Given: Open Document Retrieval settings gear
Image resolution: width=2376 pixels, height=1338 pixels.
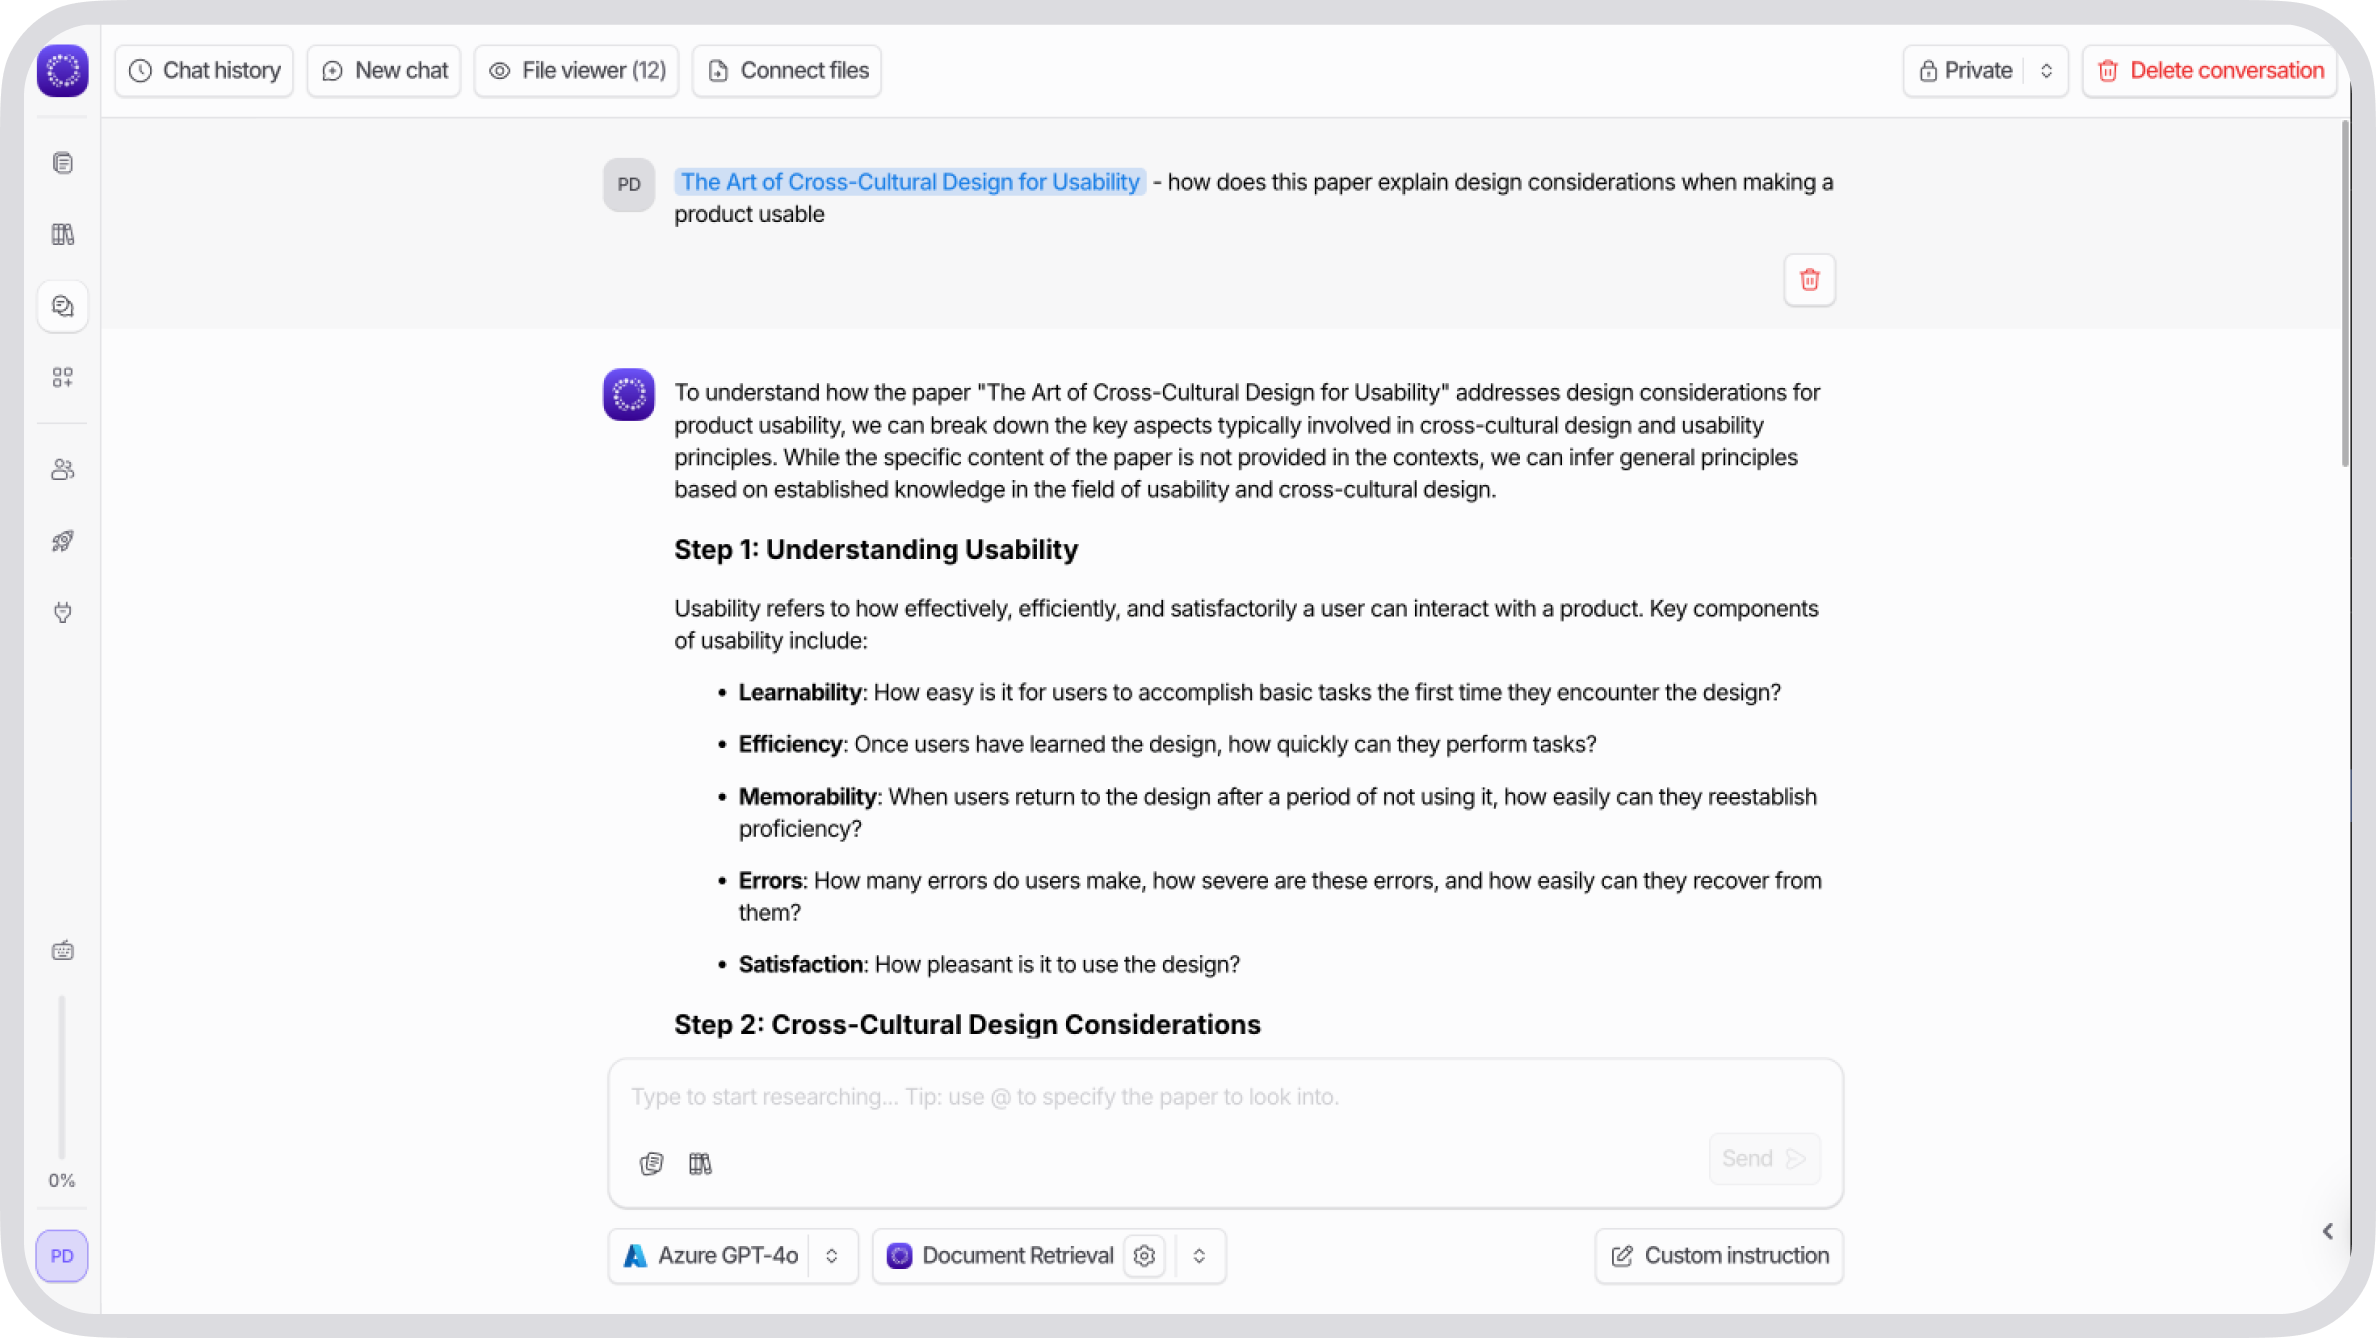Looking at the screenshot, I should click(x=1144, y=1255).
